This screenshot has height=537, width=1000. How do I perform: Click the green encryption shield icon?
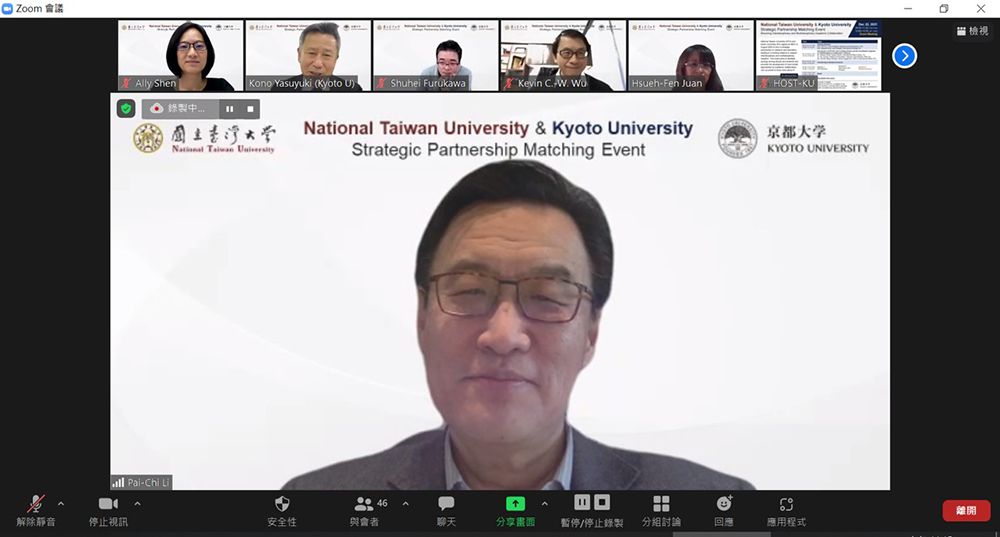point(126,109)
